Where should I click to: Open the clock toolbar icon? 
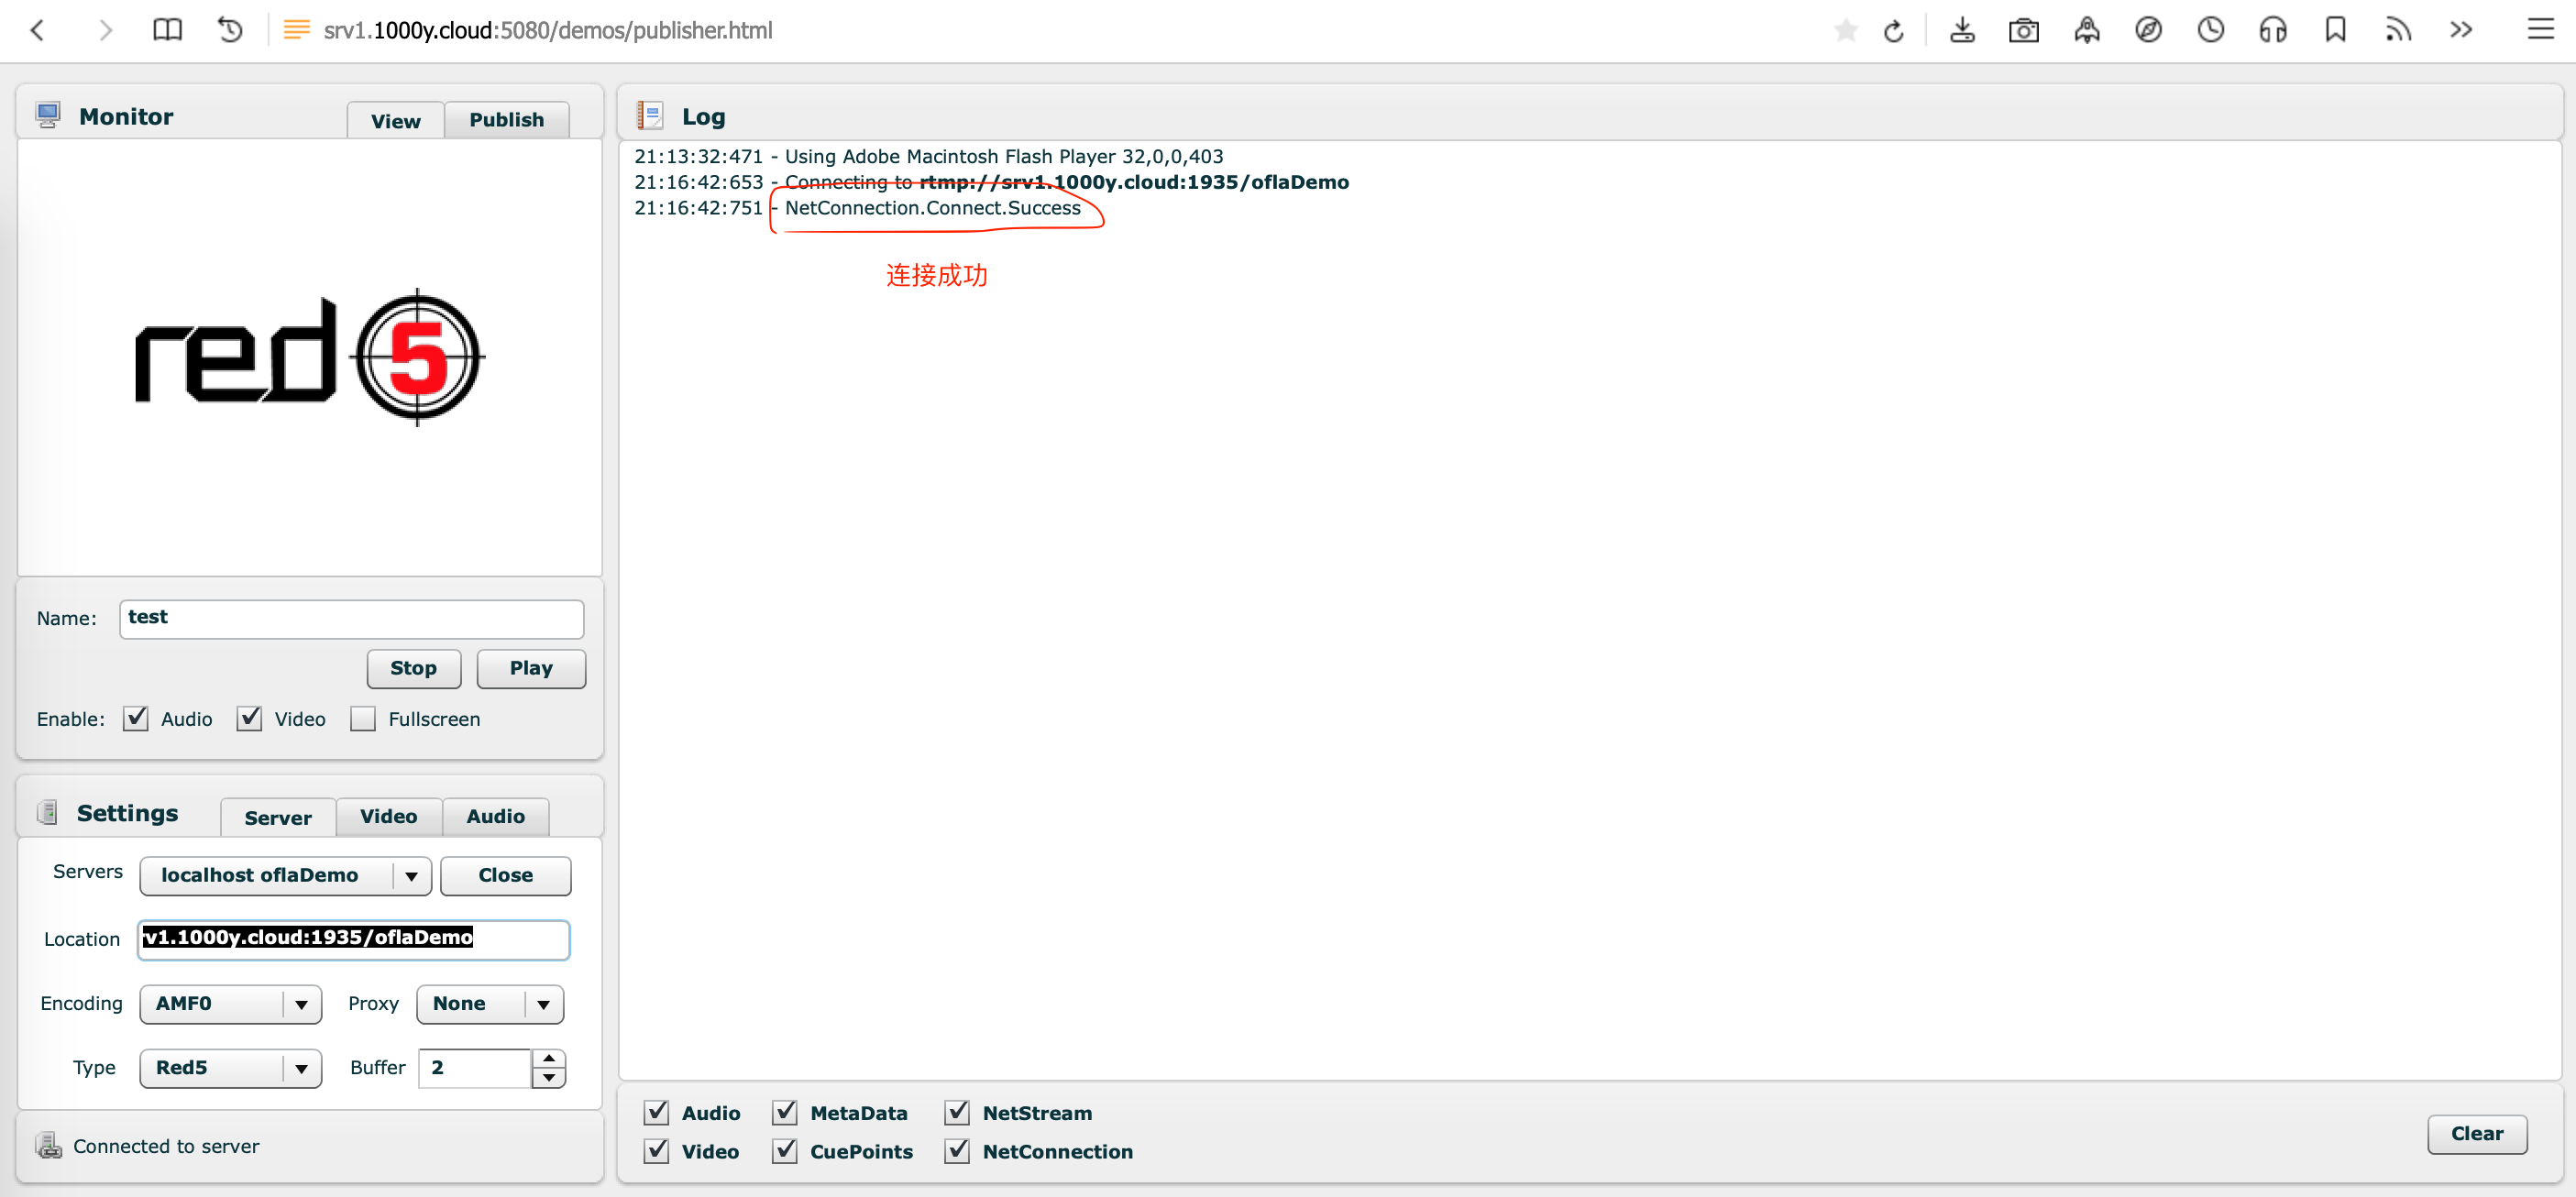pyautogui.click(x=2210, y=30)
